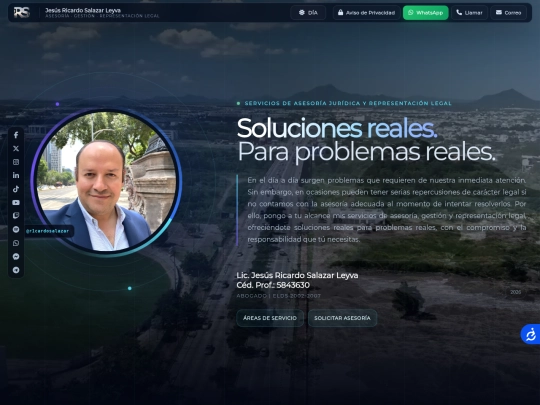540x405 pixels.
Task: Click 'Céd. Prof.: 5843630' text
Action: click(x=273, y=285)
